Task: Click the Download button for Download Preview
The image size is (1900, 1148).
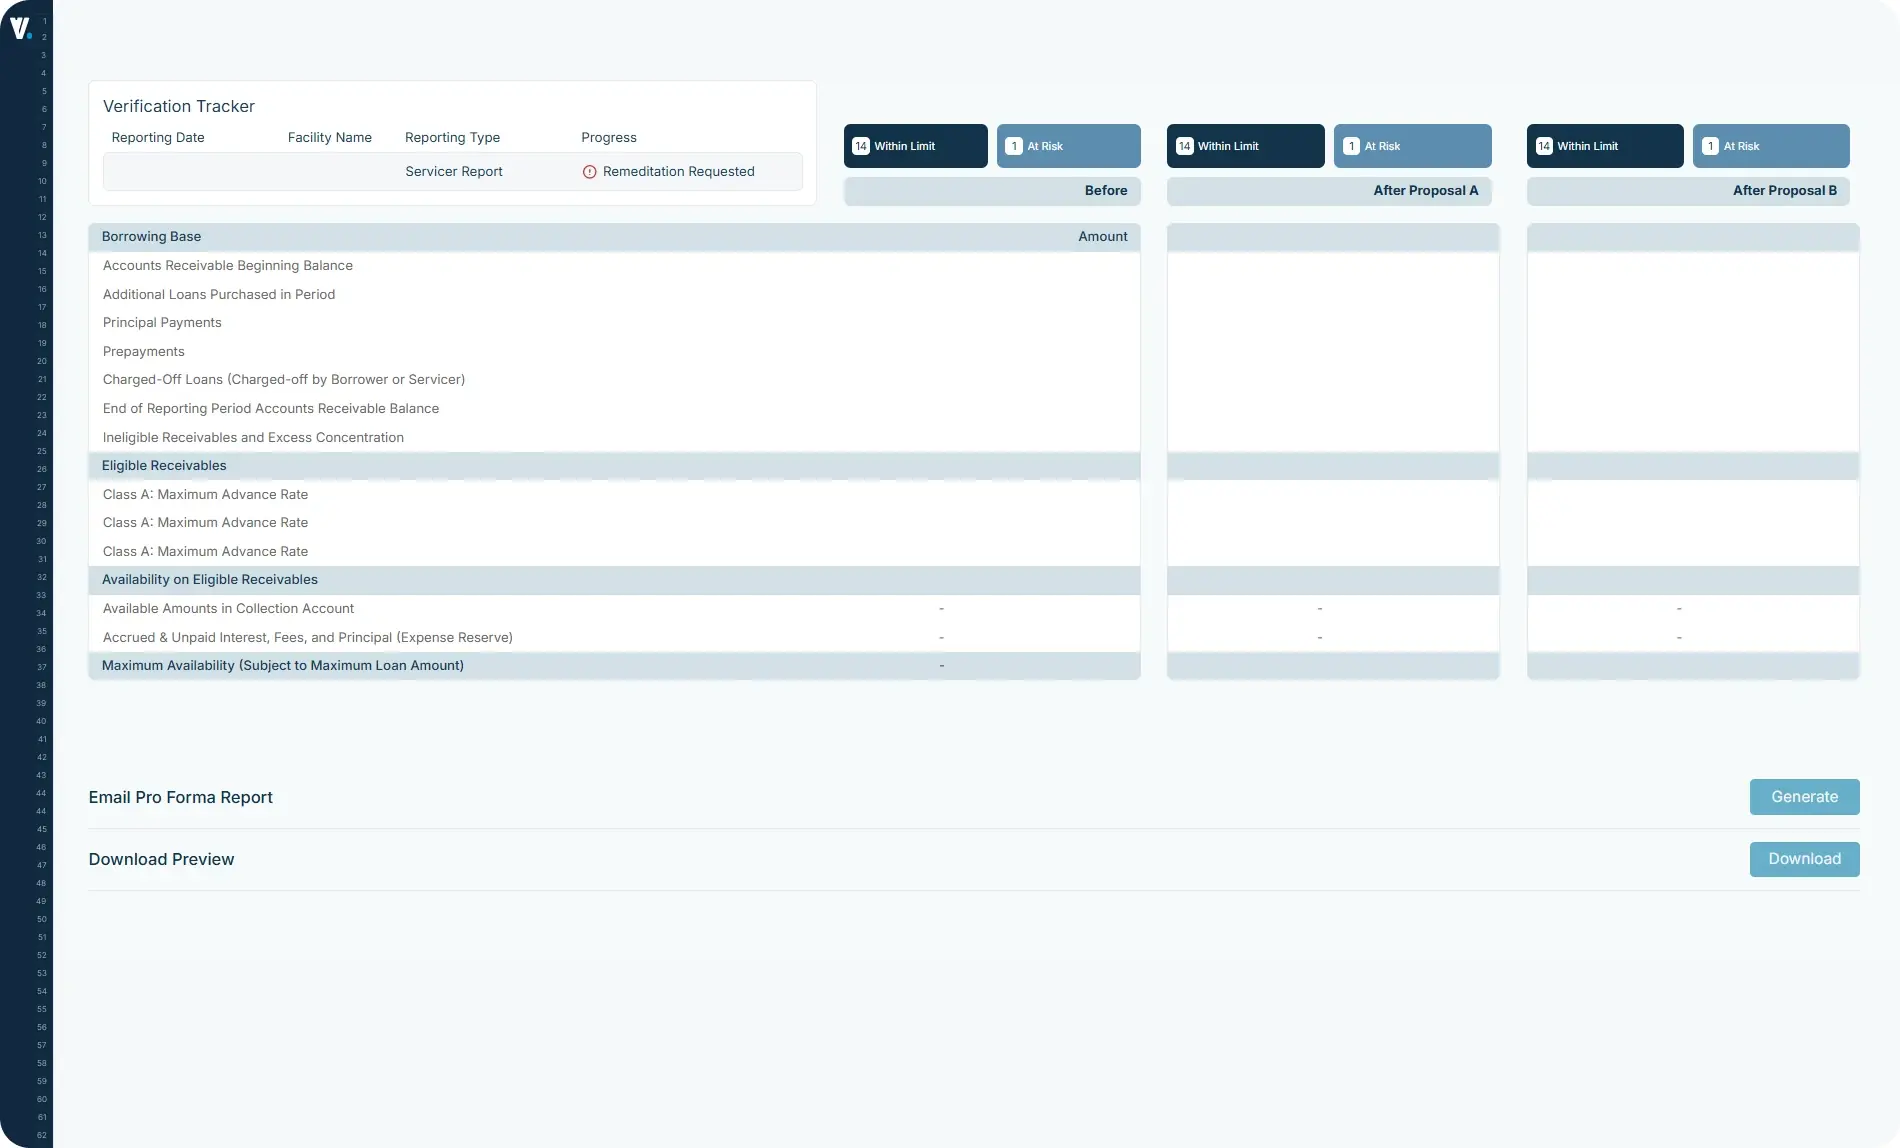Action: coord(1803,858)
